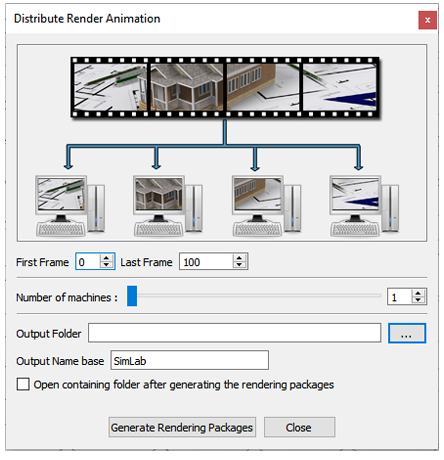The width and height of the screenshot is (444, 460).
Task: Click the third computer icon showing brick wall
Action: 267,206
